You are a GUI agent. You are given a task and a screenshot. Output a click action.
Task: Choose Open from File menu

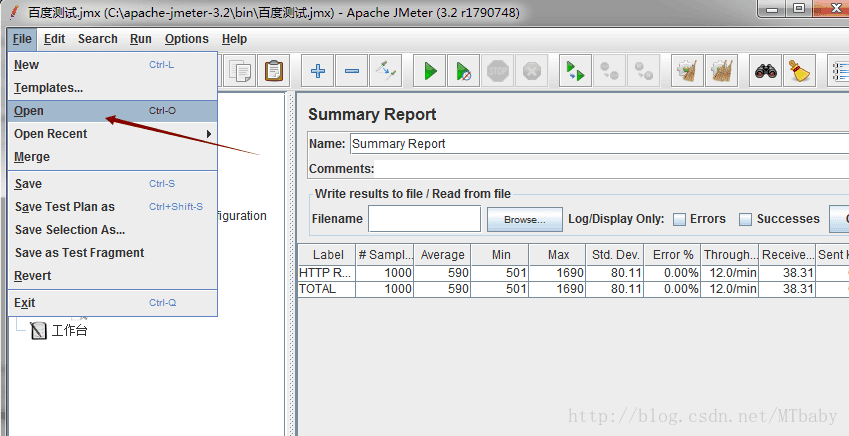point(113,111)
